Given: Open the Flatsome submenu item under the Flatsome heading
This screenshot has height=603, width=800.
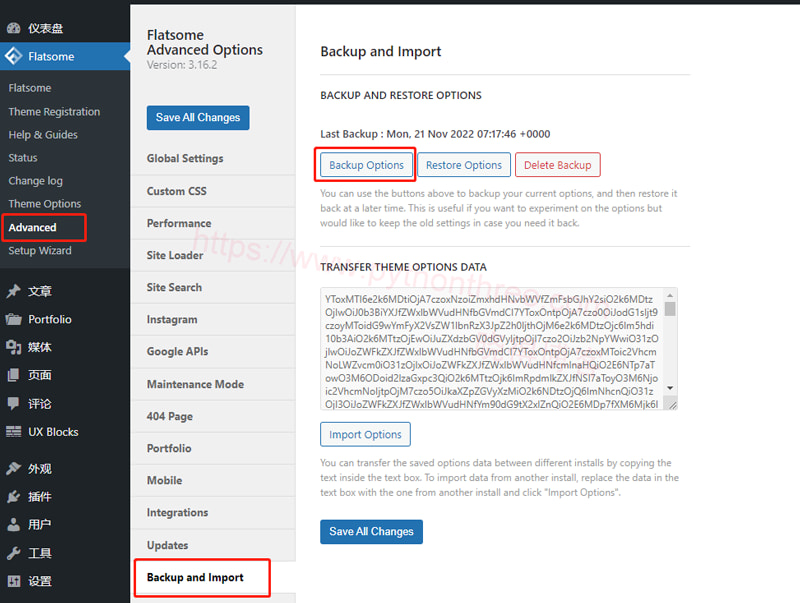Looking at the screenshot, I should (x=30, y=88).
